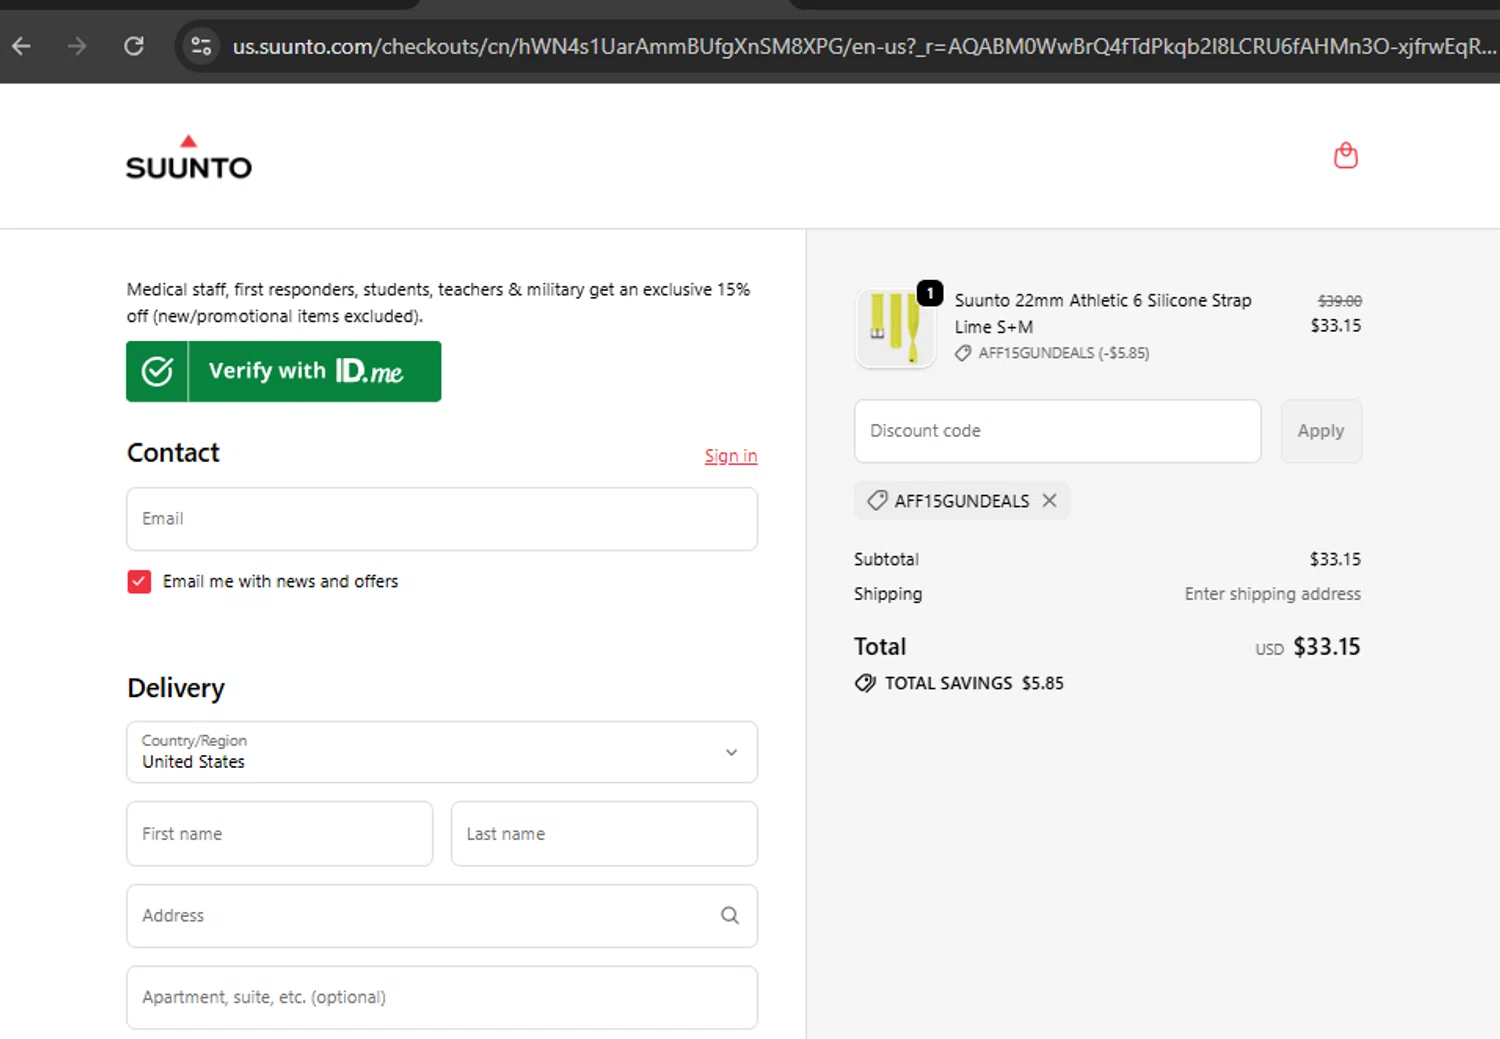The width and height of the screenshot is (1500, 1039).
Task: Open site information icon in address bar
Action: coord(201,46)
